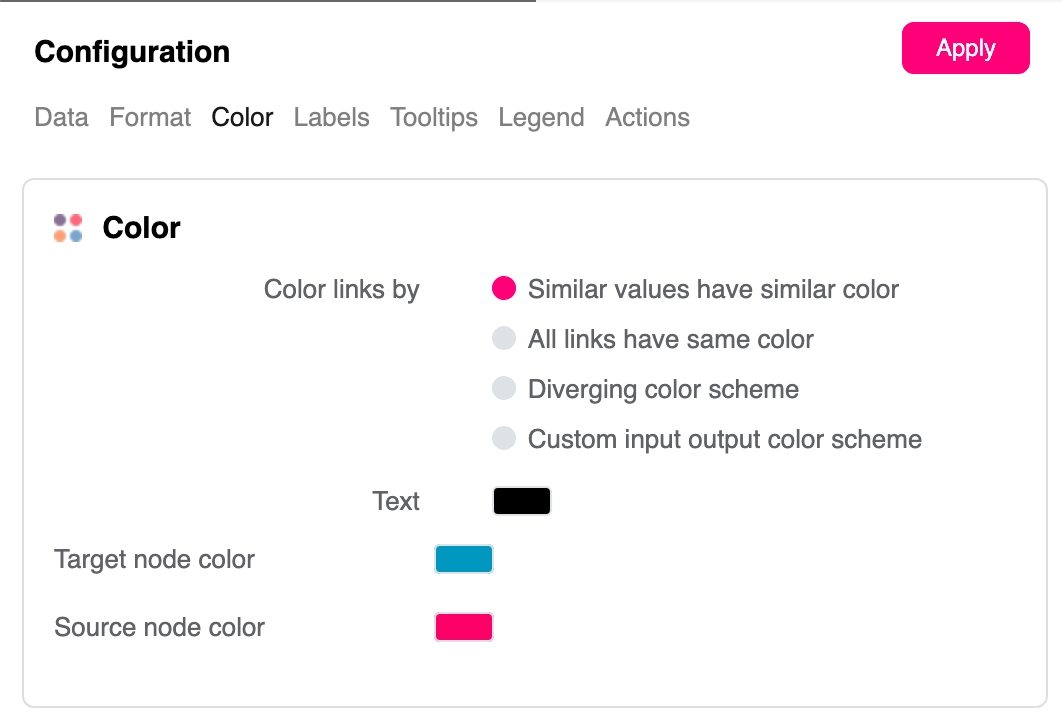Screen dimensions: 1062x726
Task: Open the Actions tab
Action: (647, 118)
